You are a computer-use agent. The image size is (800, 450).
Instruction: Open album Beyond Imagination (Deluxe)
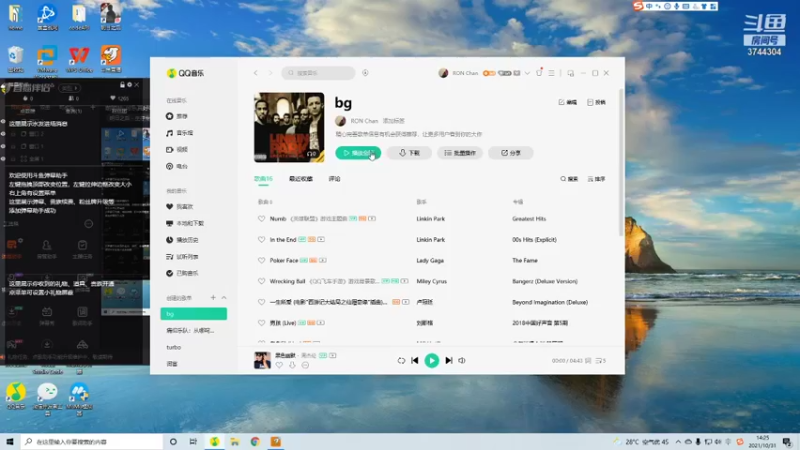pyautogui.click(x=550, y=302)
